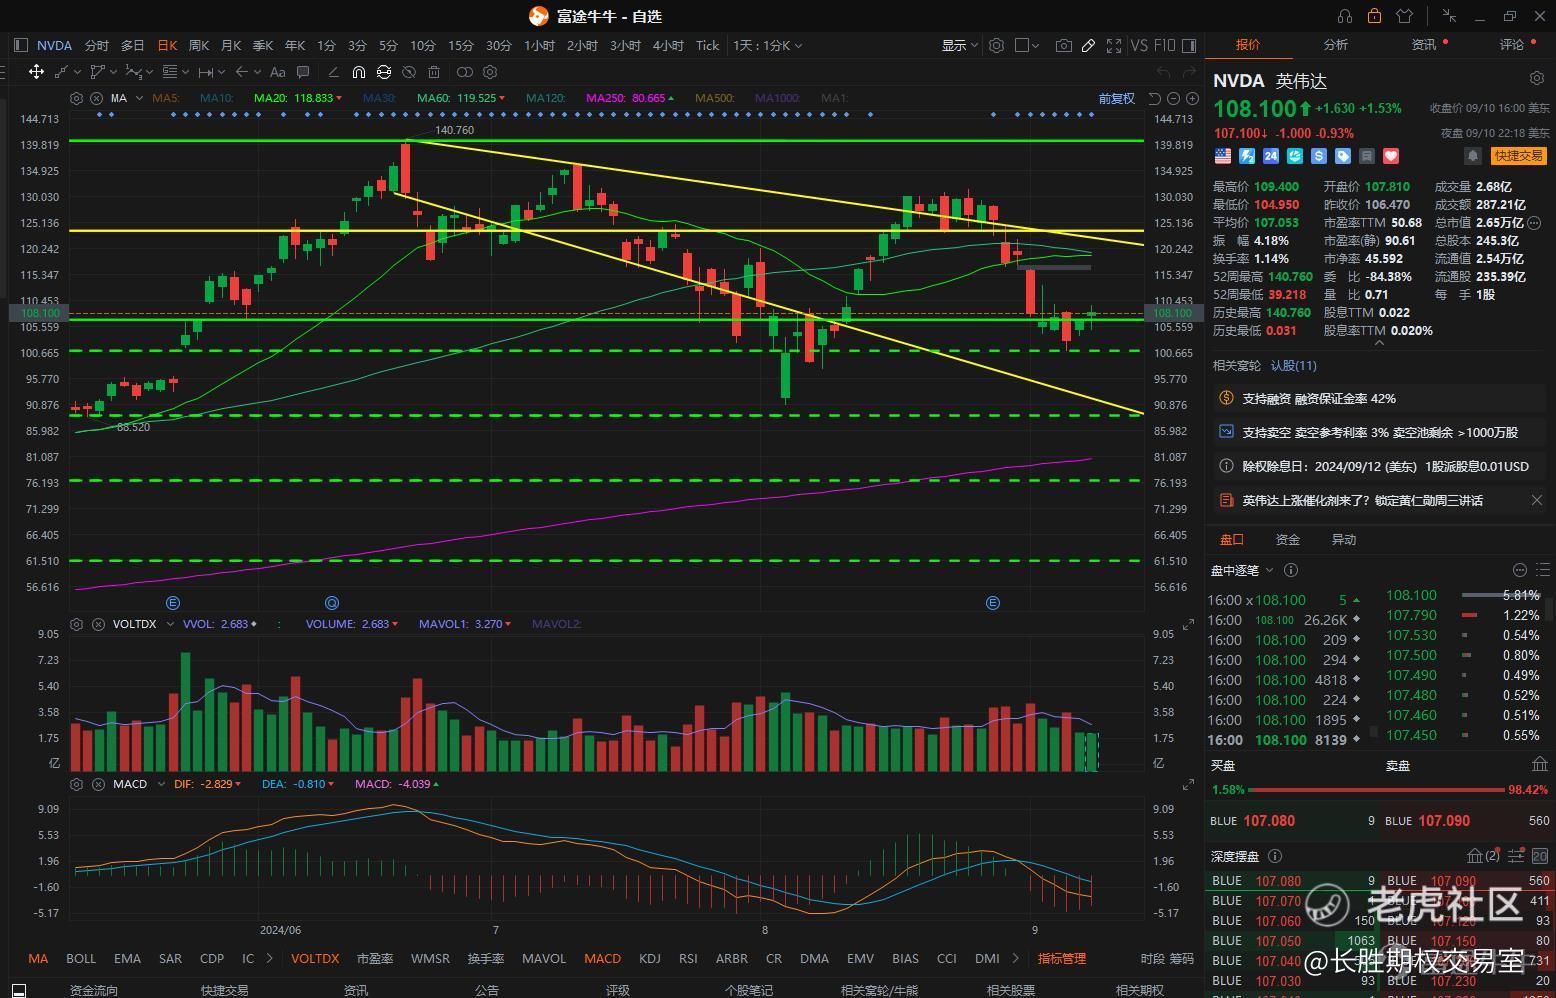Toggle the right sidebar panel
This screenshot has width=1556, height=998.
1189,45
